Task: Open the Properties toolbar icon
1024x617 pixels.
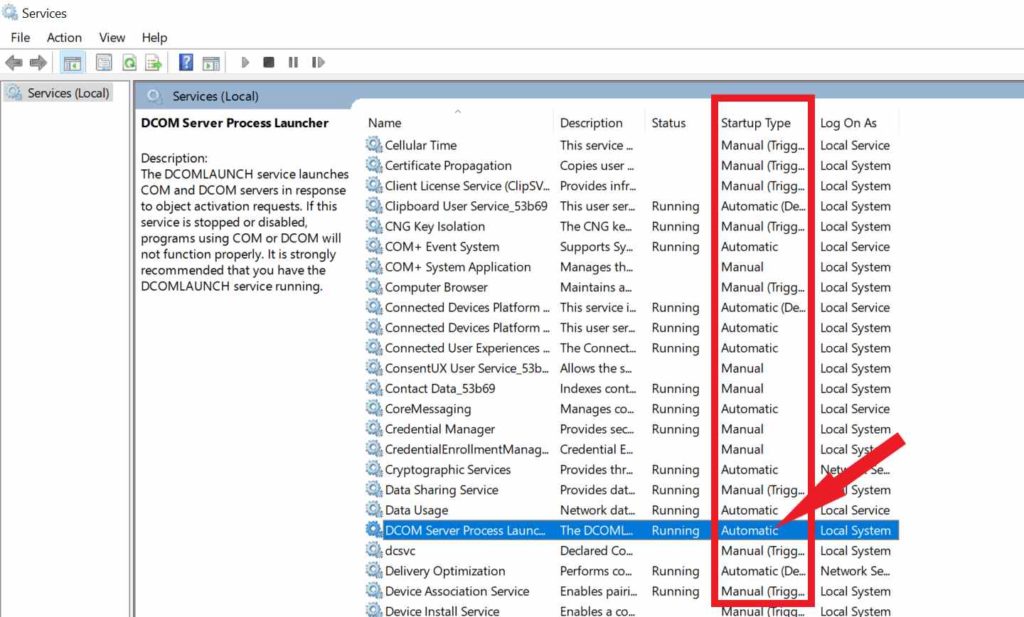Action: click(x=104, y=63)
